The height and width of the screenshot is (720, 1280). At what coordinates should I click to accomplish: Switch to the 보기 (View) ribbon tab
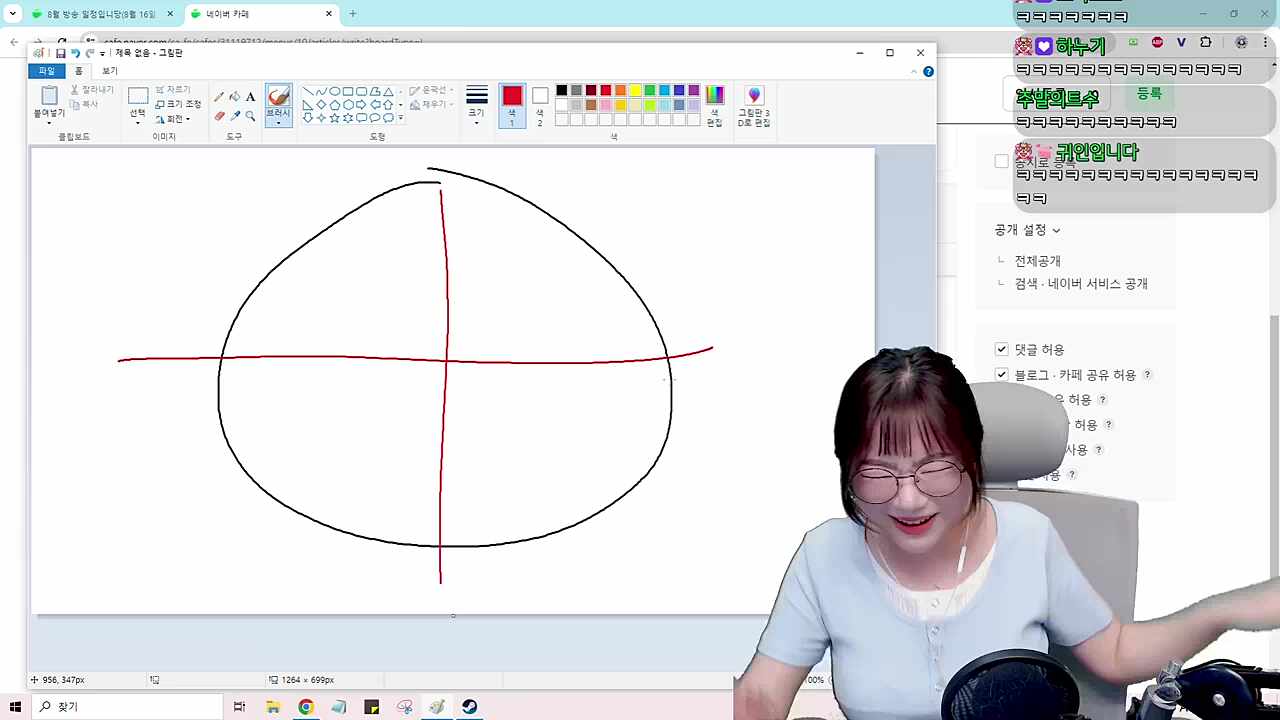110,71
